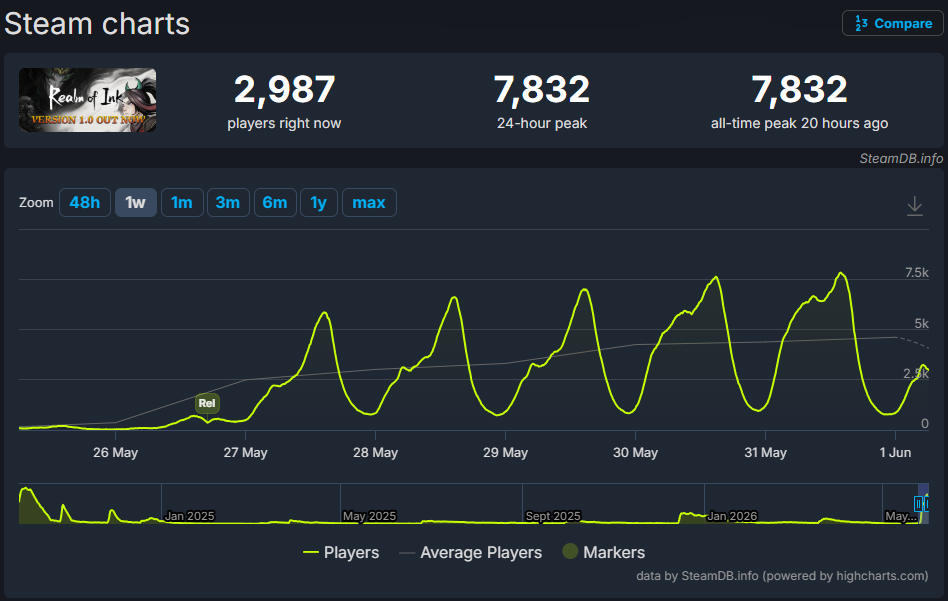Show the max time range
948x601 pixels.
coord(369,203)
